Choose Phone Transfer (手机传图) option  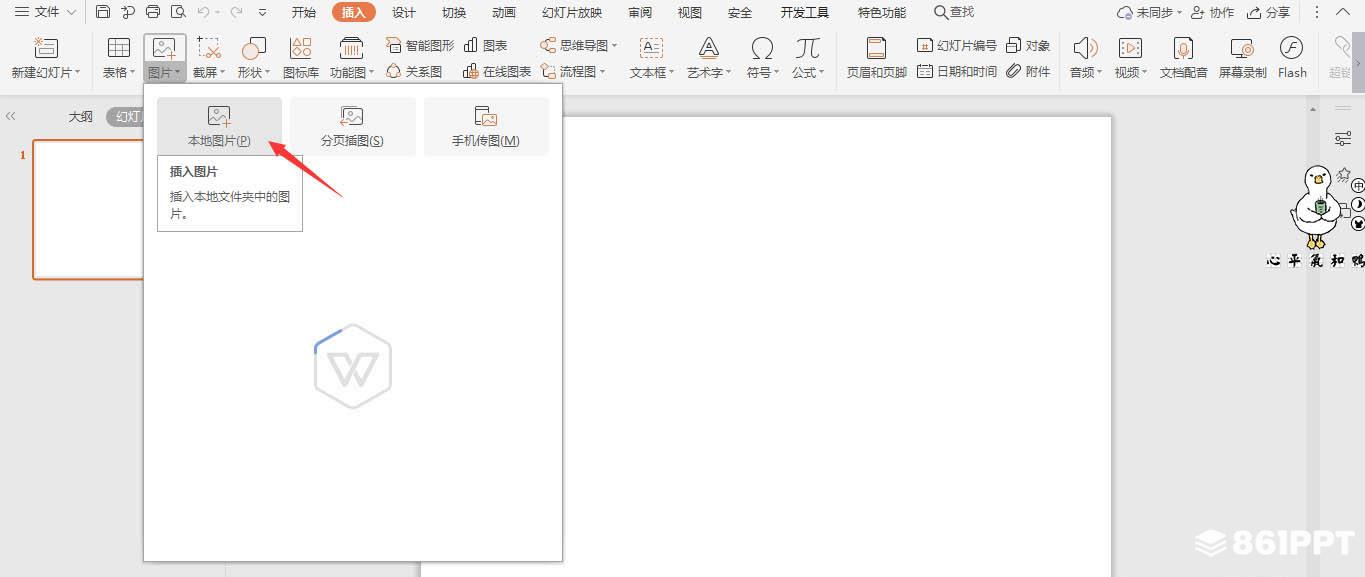[x=486, y=126]
